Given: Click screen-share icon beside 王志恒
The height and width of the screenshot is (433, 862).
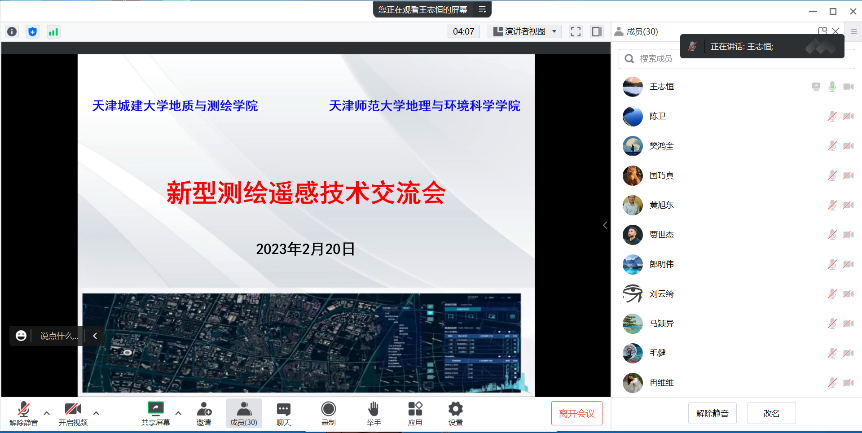Looking at the screenshot, I should (816, 86).
